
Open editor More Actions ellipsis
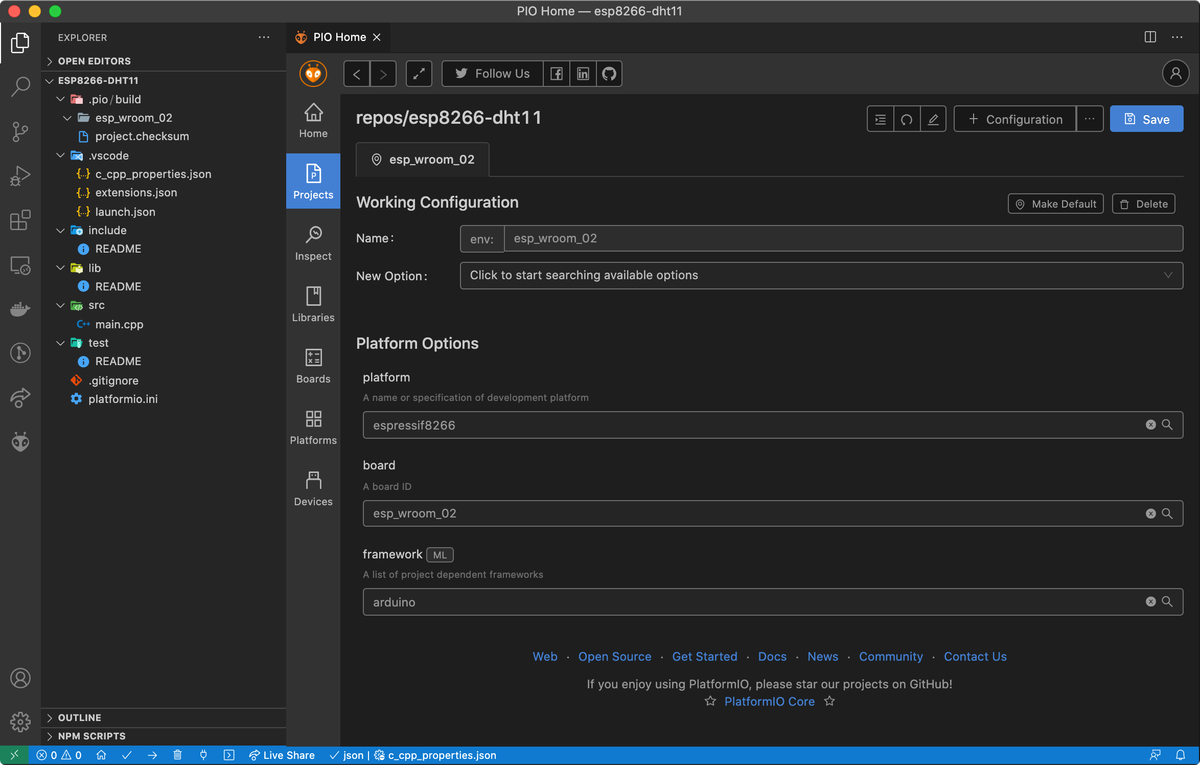(1178, 37)
